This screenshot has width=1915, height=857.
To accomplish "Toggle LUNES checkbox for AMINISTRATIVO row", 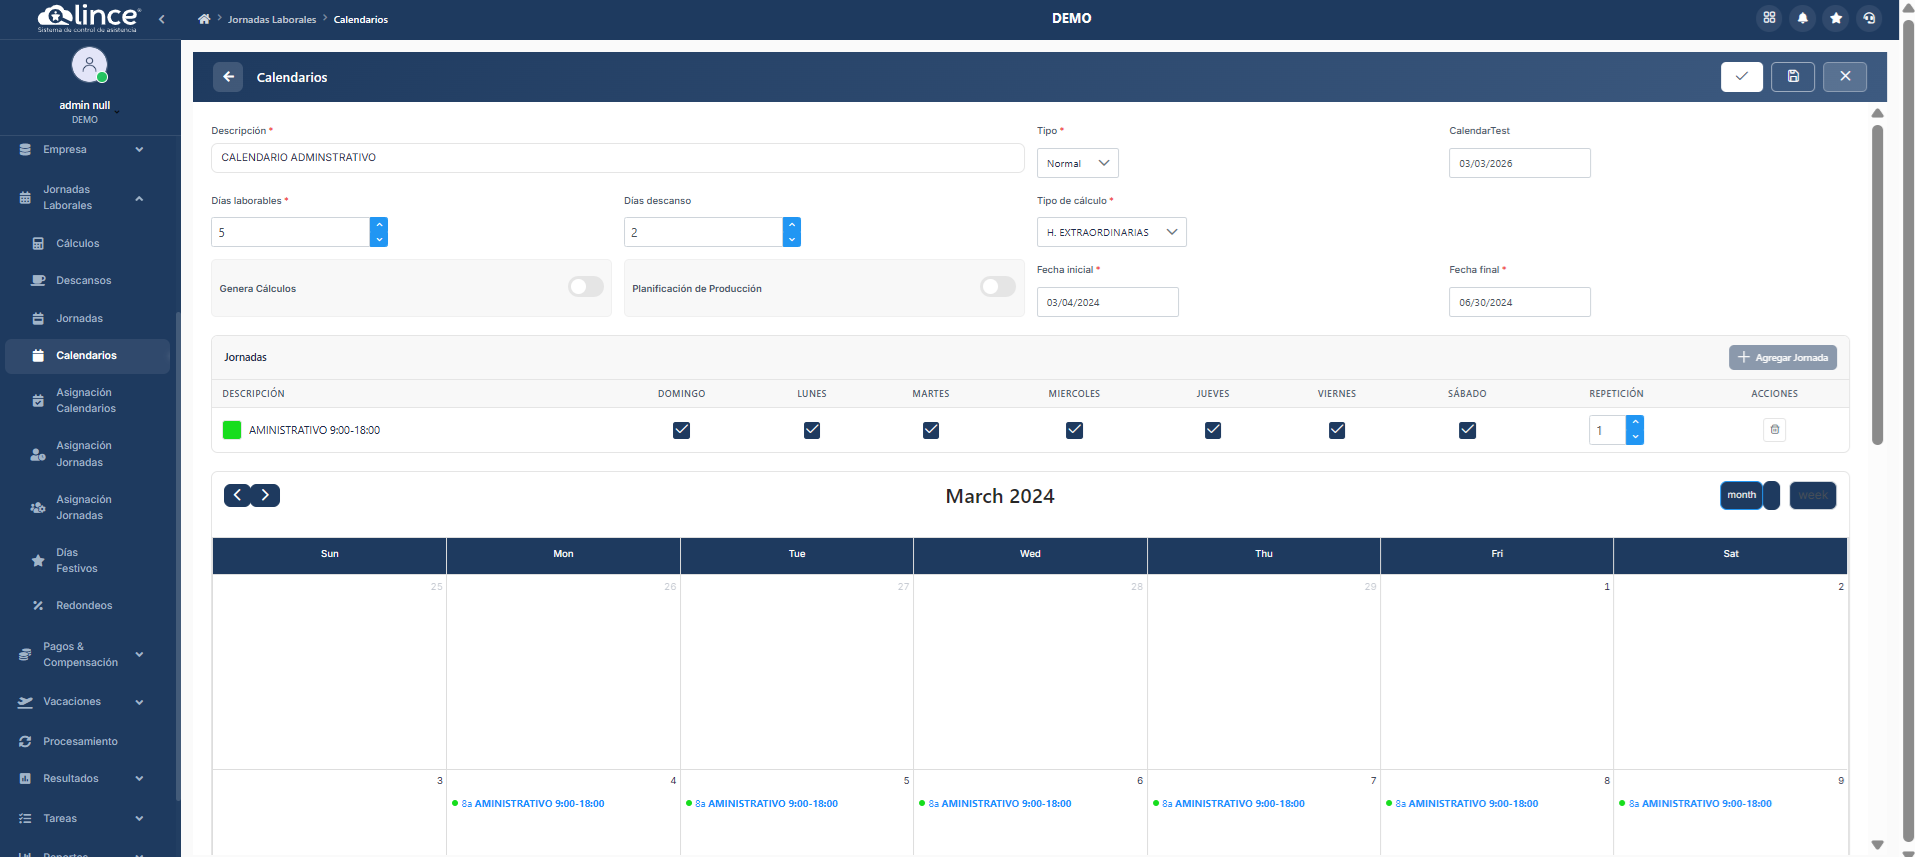I will click(812, 430).
